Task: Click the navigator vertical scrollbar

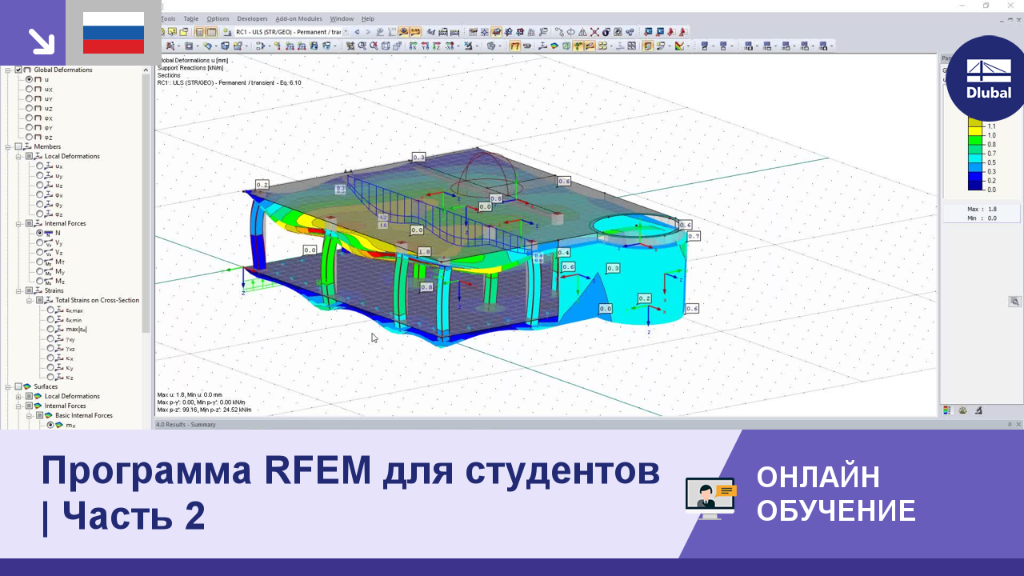Action: click(x=146, y=248)
